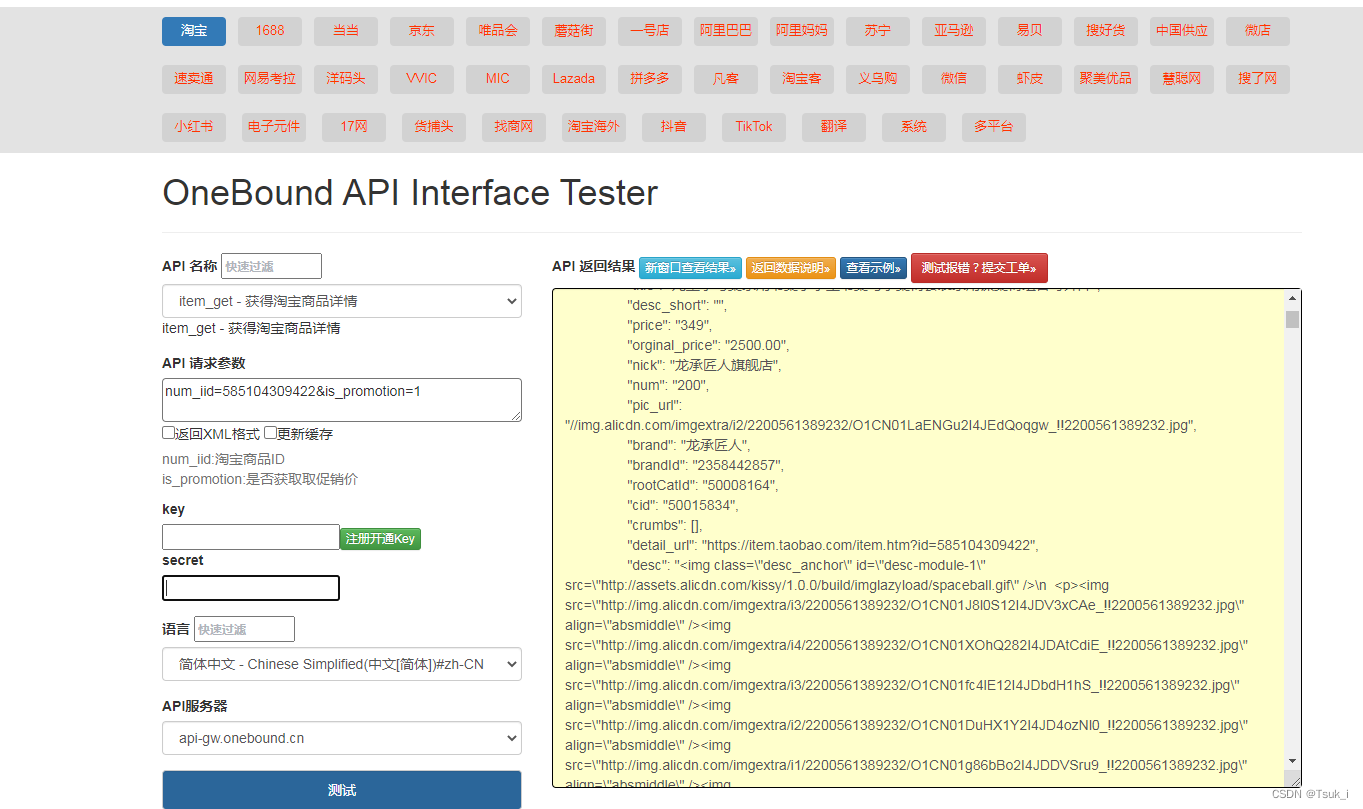This screenshot has width=1363, height=809.
Task: Switch to the 中国供应 tab
Action: [1182, 31]
